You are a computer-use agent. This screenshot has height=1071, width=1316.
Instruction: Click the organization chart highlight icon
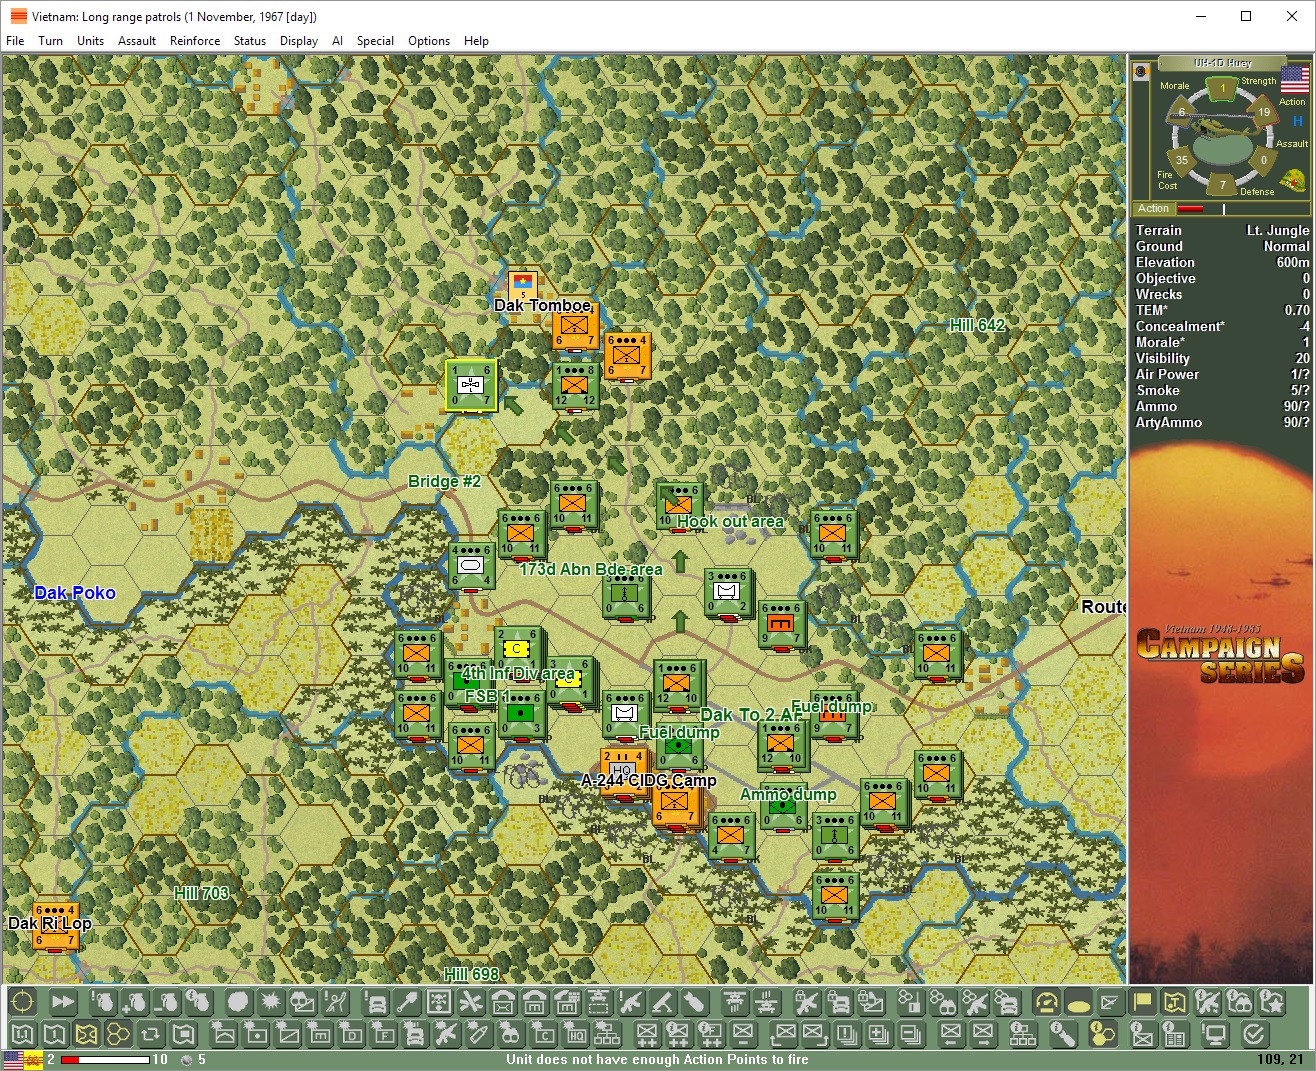[x=607, y=1033]
